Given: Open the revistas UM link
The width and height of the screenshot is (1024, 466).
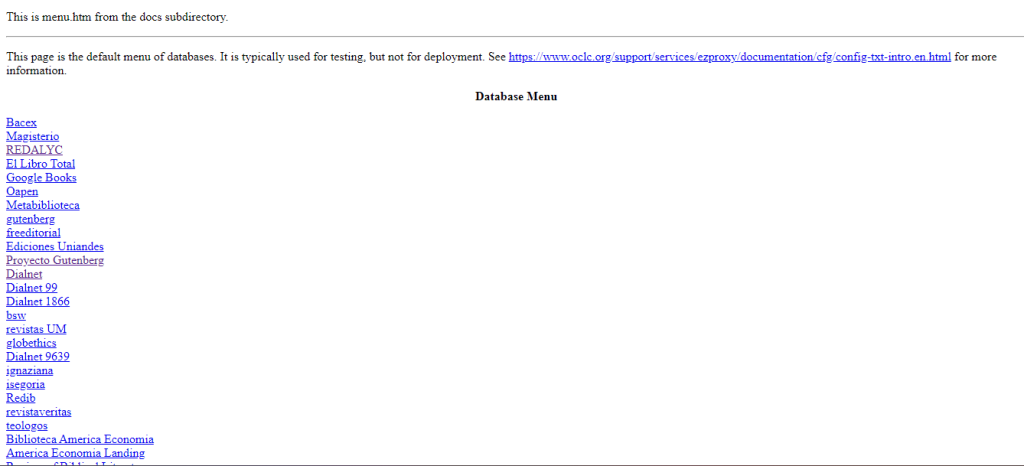Looking at the screenshot, I should (x=36, y=329).
